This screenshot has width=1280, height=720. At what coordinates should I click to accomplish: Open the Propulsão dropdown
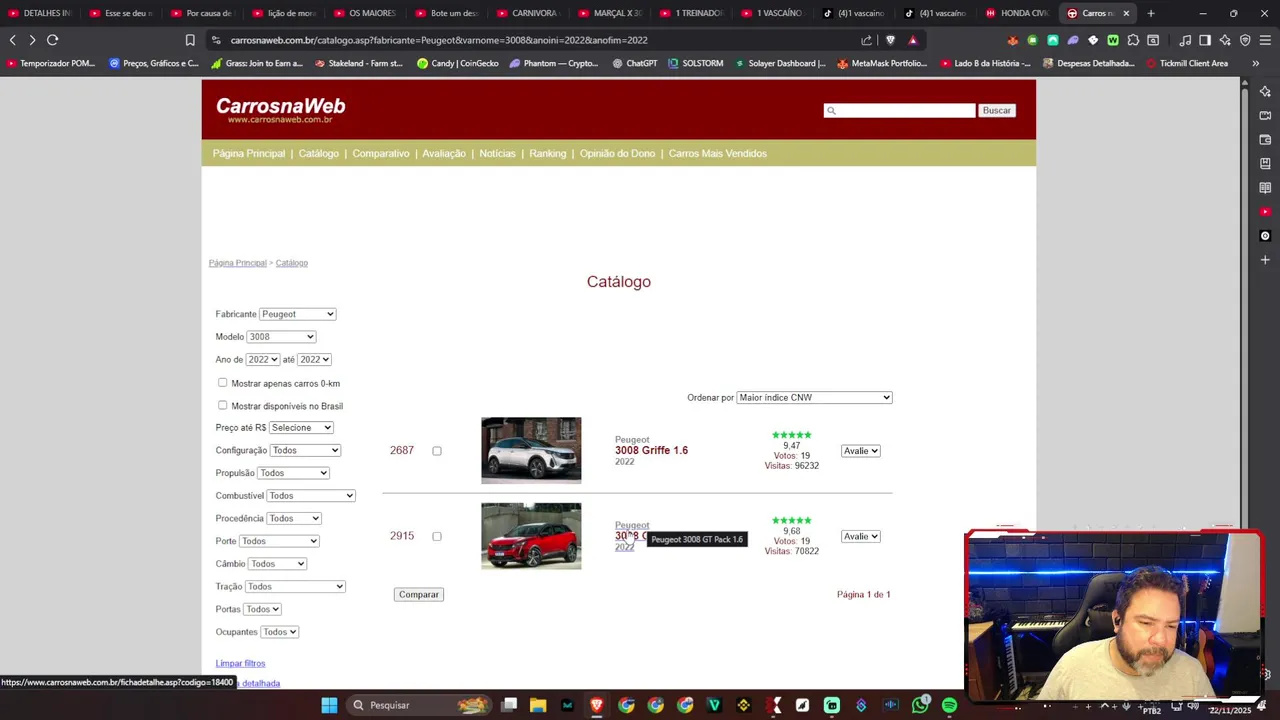tap(293, 473)
